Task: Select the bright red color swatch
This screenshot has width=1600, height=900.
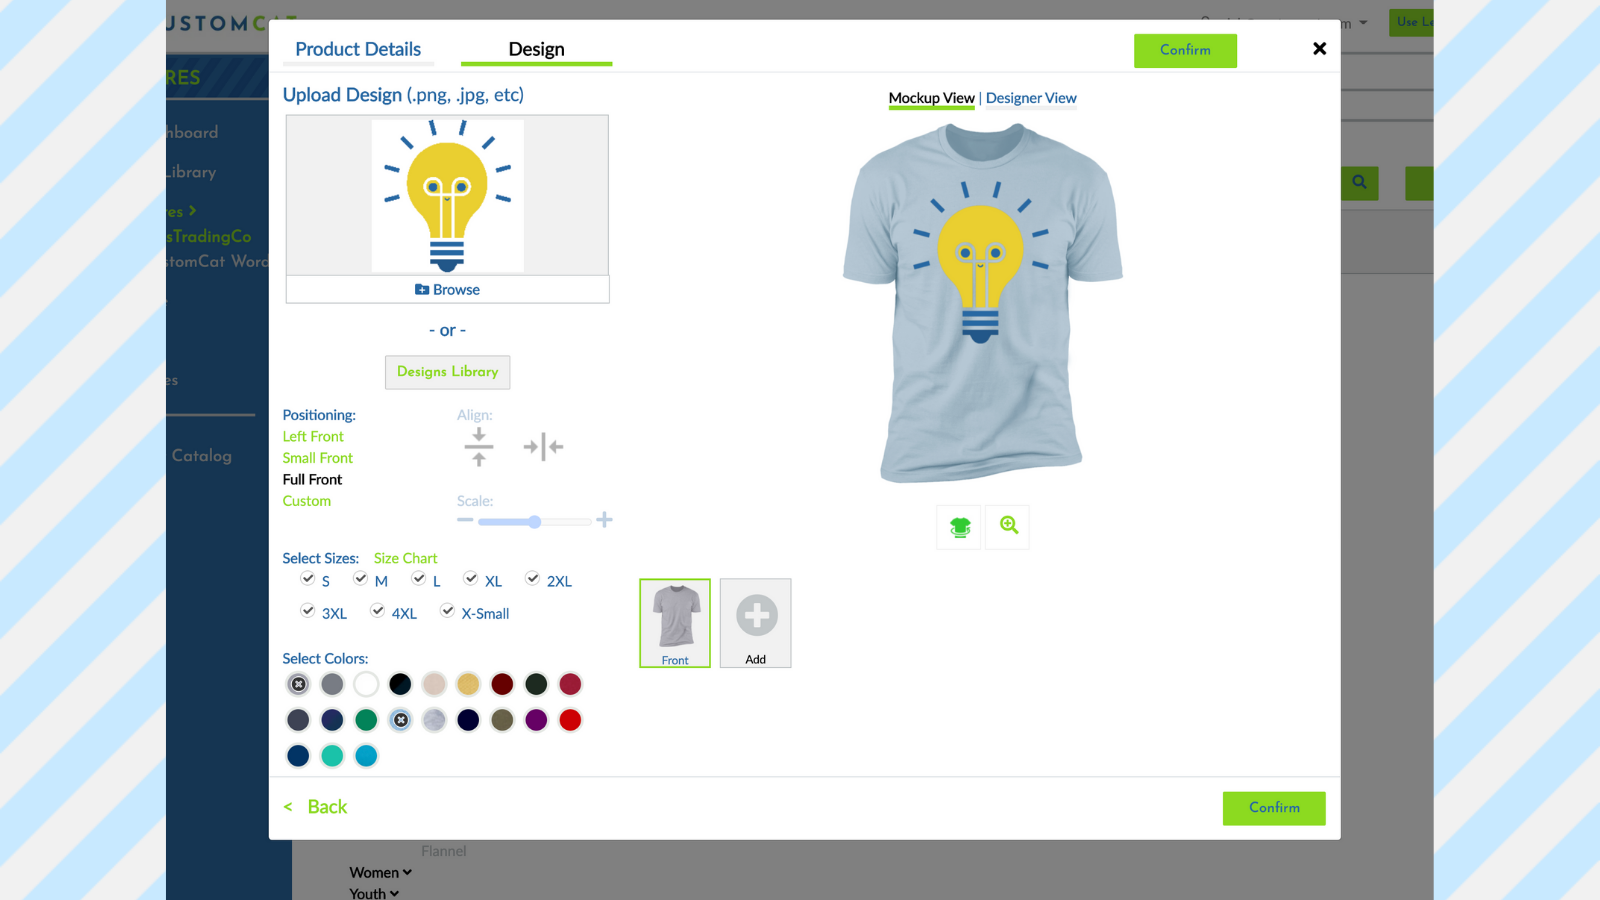Action: click(x=570, y=720)
